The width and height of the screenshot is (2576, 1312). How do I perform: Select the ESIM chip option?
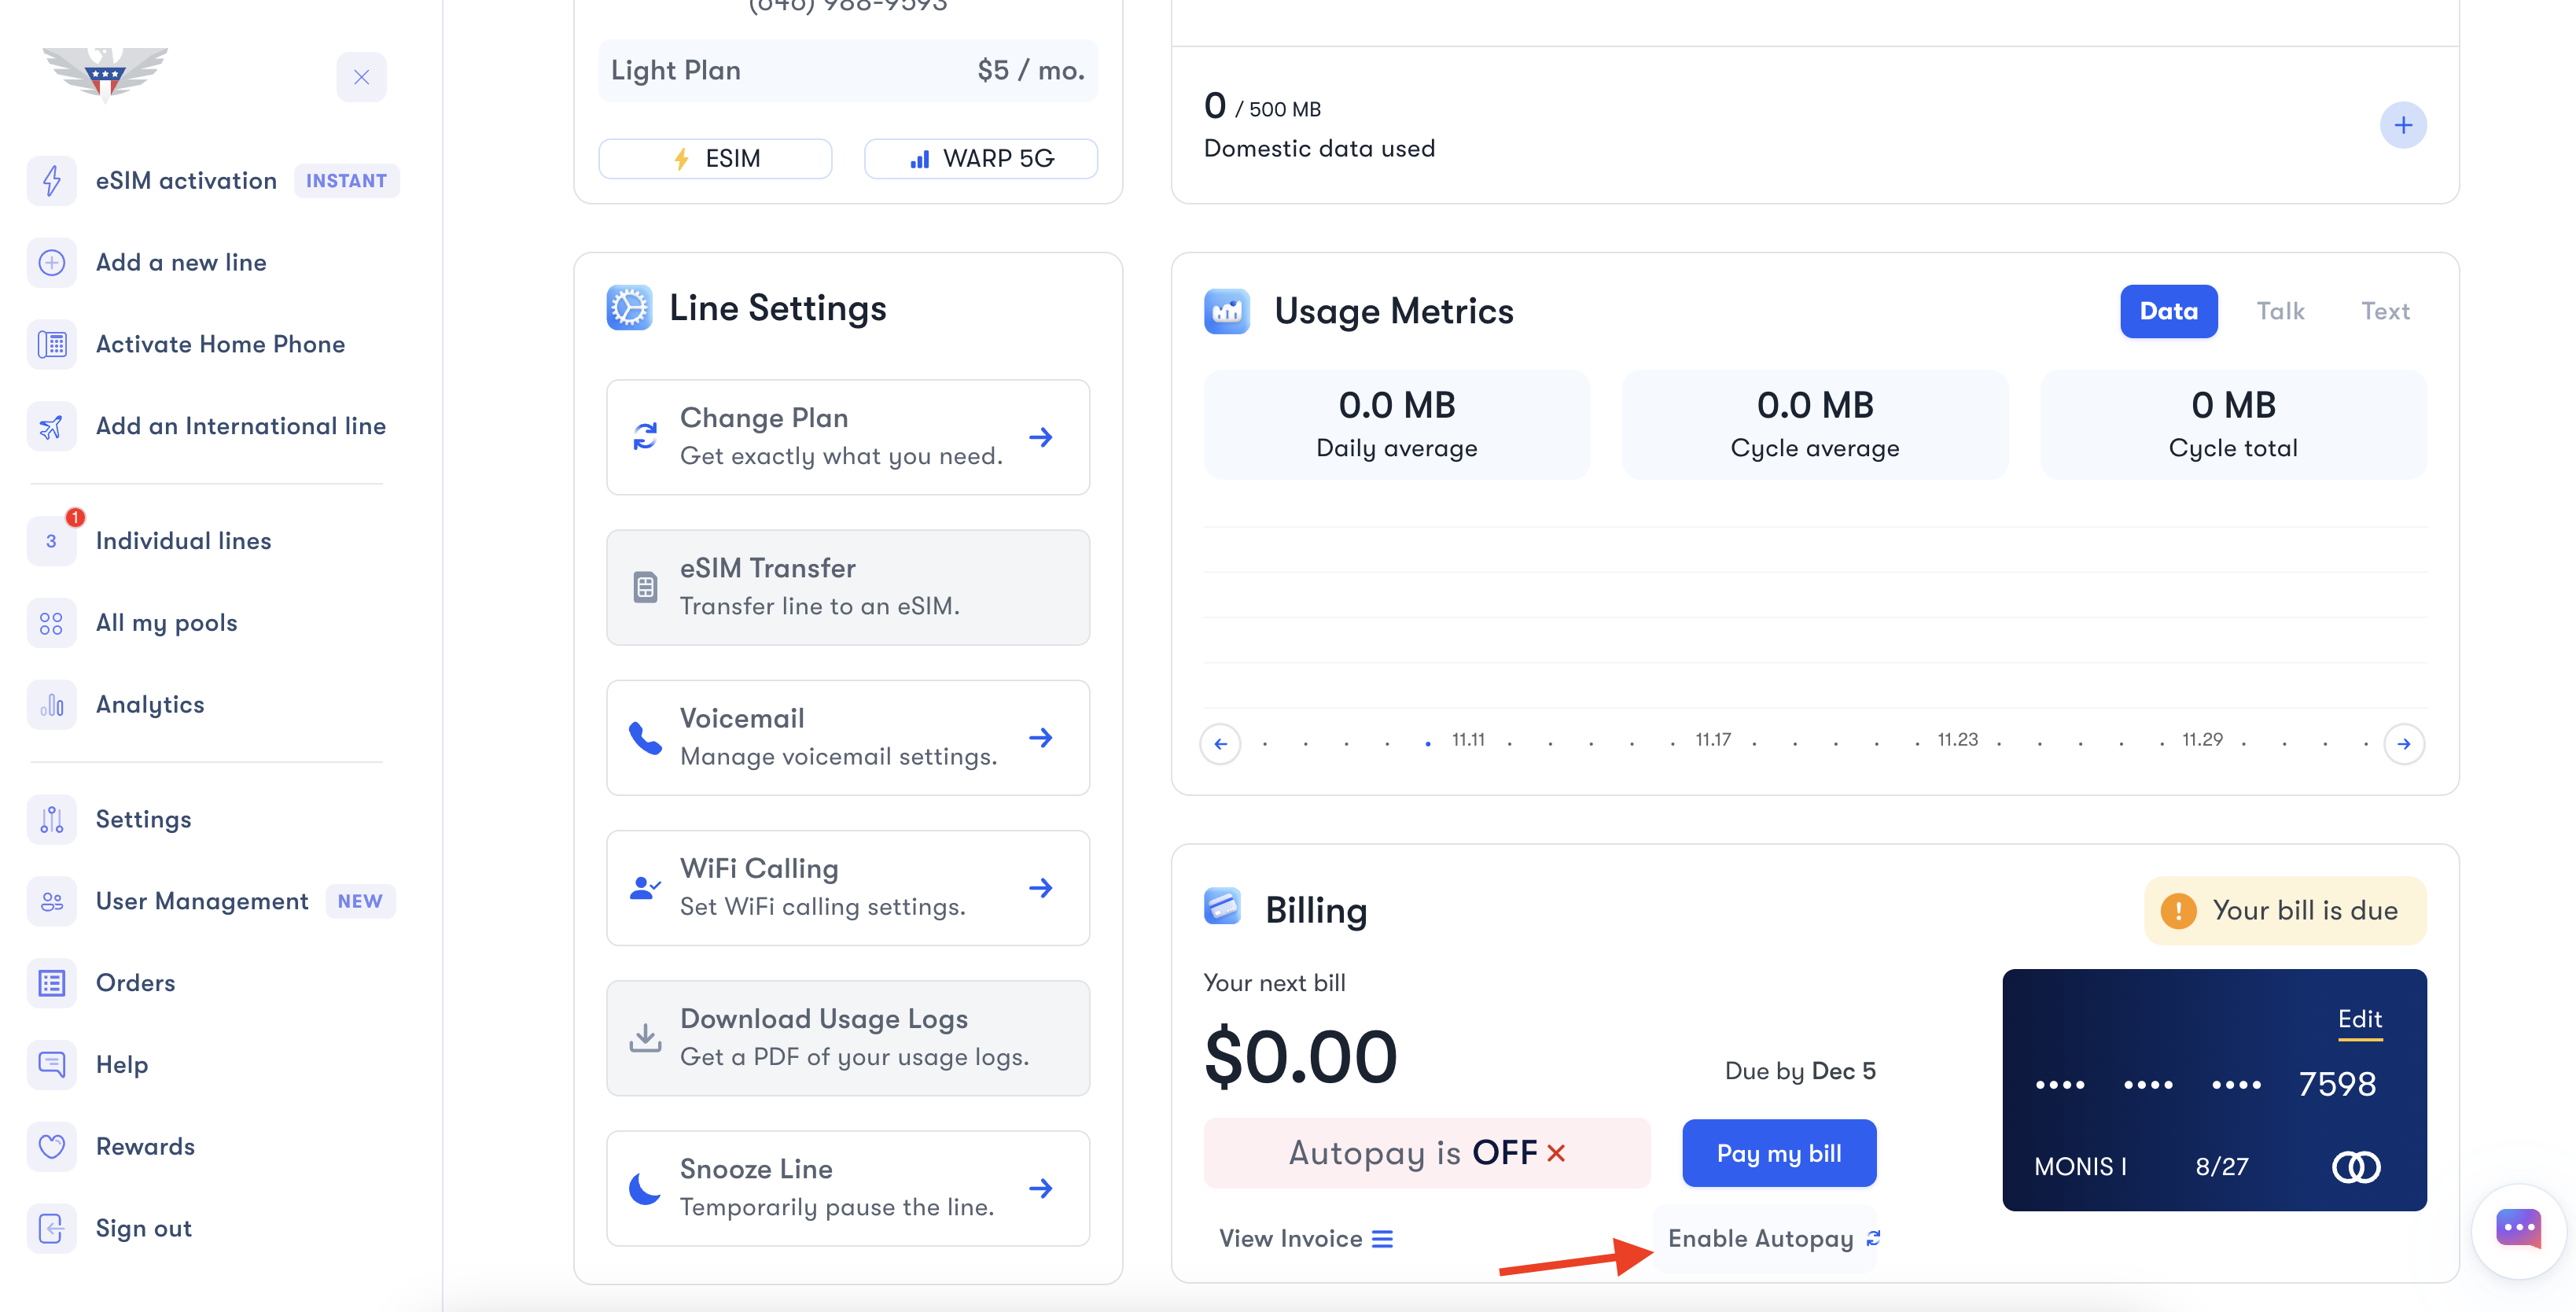point(715,159)
